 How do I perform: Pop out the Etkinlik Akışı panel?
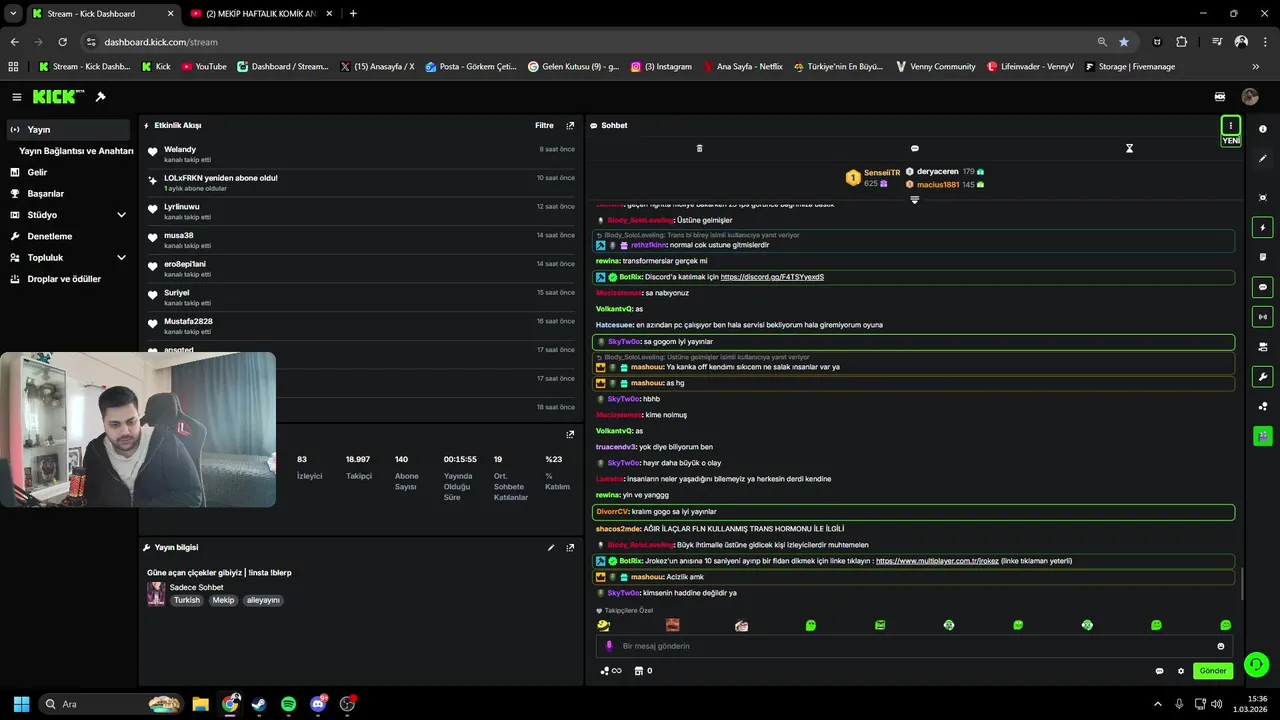pyautogui.click(x=570, y=126)
